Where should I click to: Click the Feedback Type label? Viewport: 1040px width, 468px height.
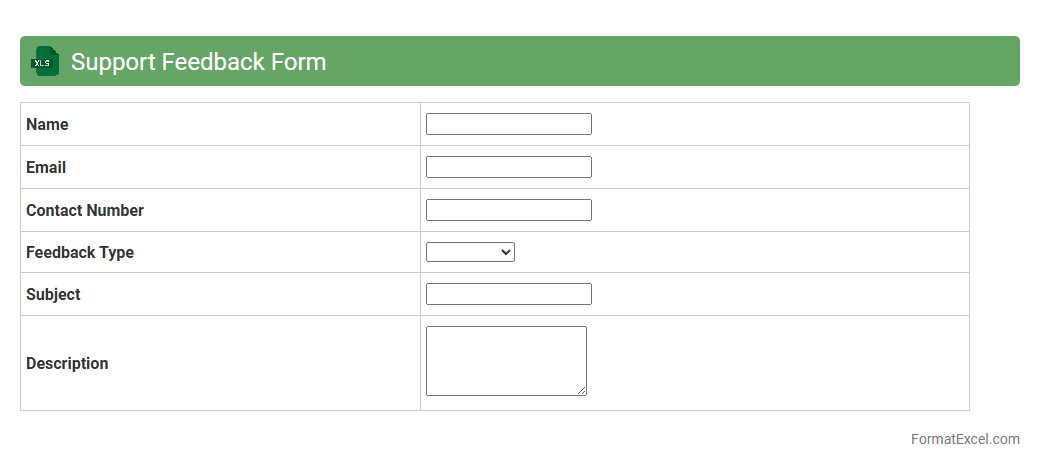pyautogui.click(x=80, y=252)
